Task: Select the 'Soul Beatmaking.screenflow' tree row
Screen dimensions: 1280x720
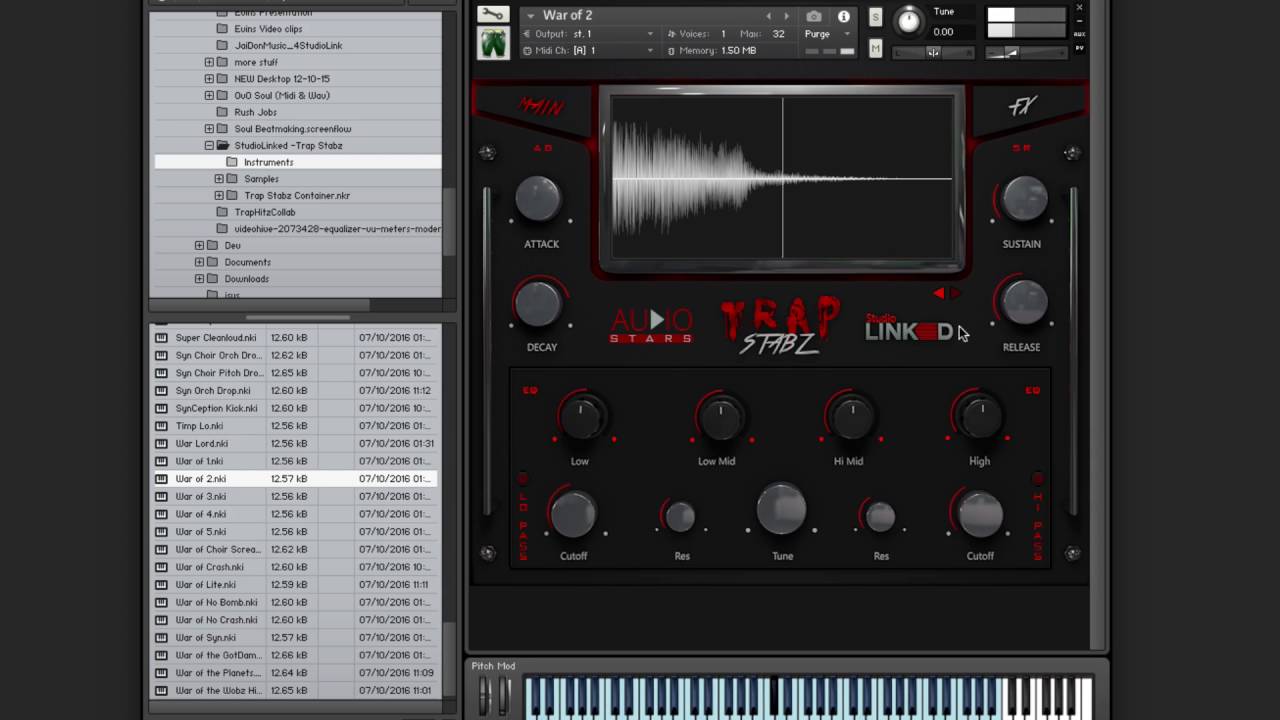Action: point(297,129)
